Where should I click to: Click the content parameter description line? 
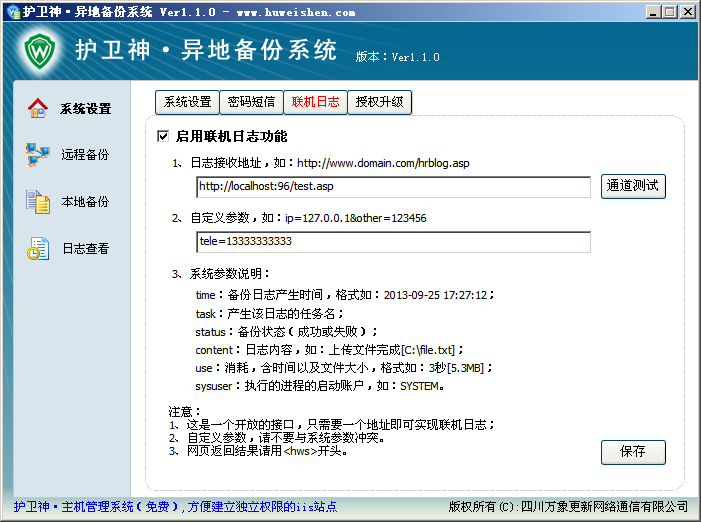(x=329, y=349)
